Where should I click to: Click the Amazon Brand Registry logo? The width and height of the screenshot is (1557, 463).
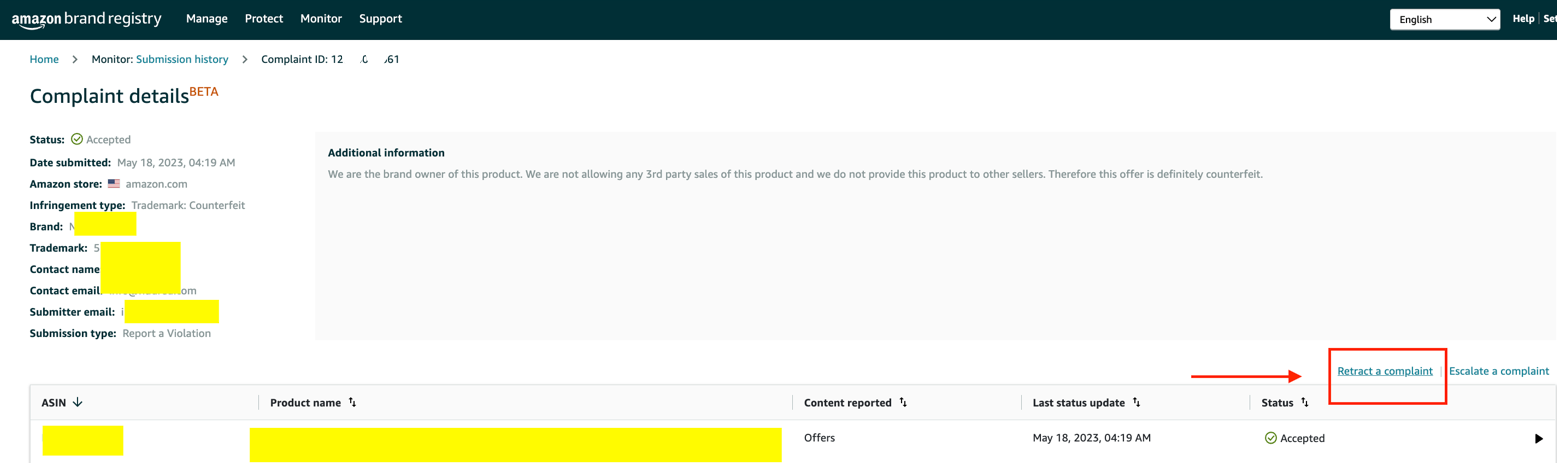click(x=88, y=19)
